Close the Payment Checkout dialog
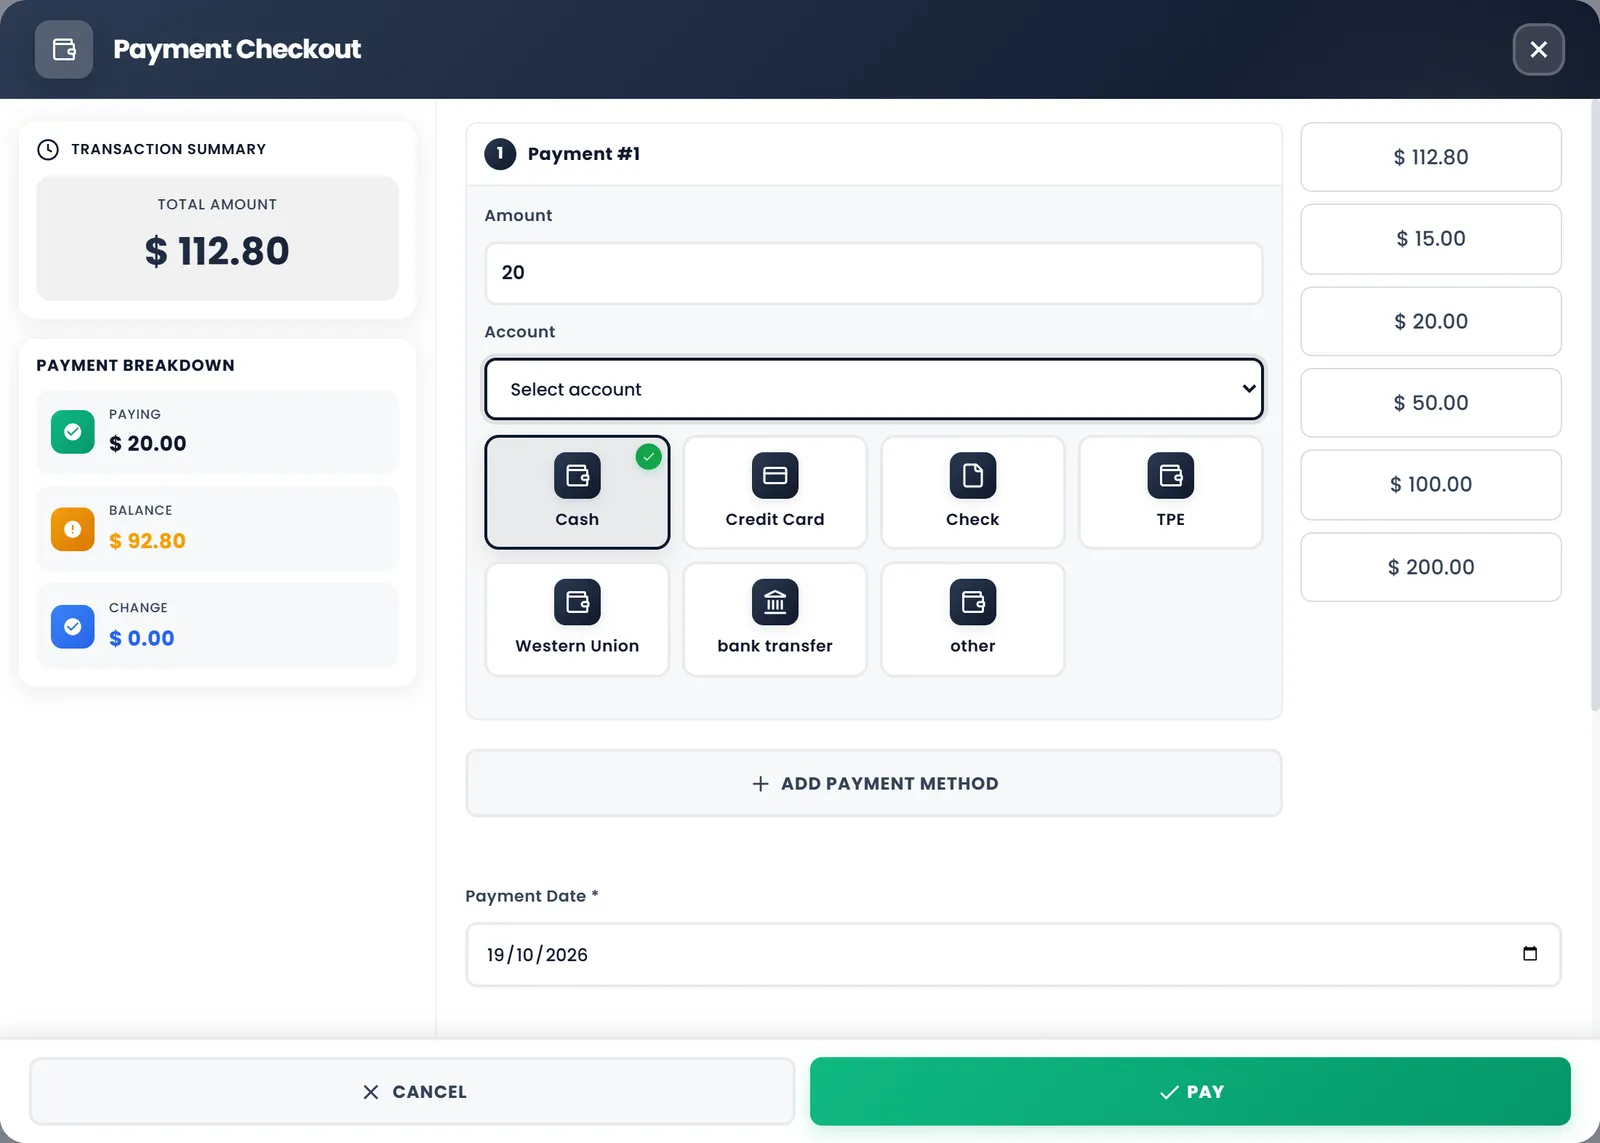The width and height of the screenshot is (1600, 1143). (1538, 49)
